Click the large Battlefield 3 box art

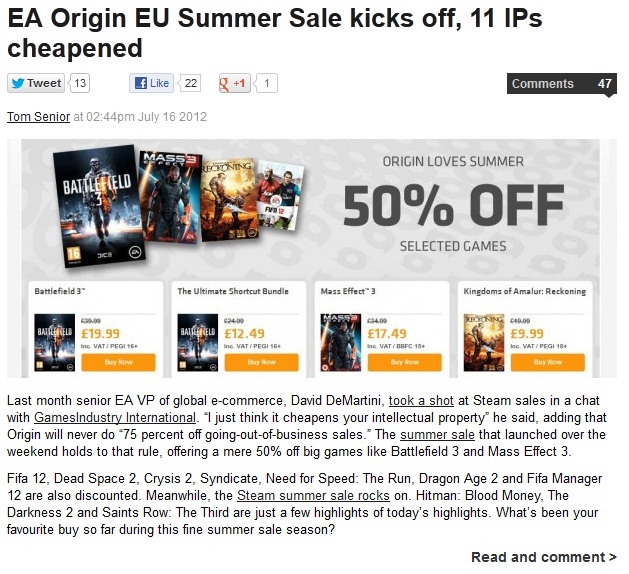pos(99,206)
